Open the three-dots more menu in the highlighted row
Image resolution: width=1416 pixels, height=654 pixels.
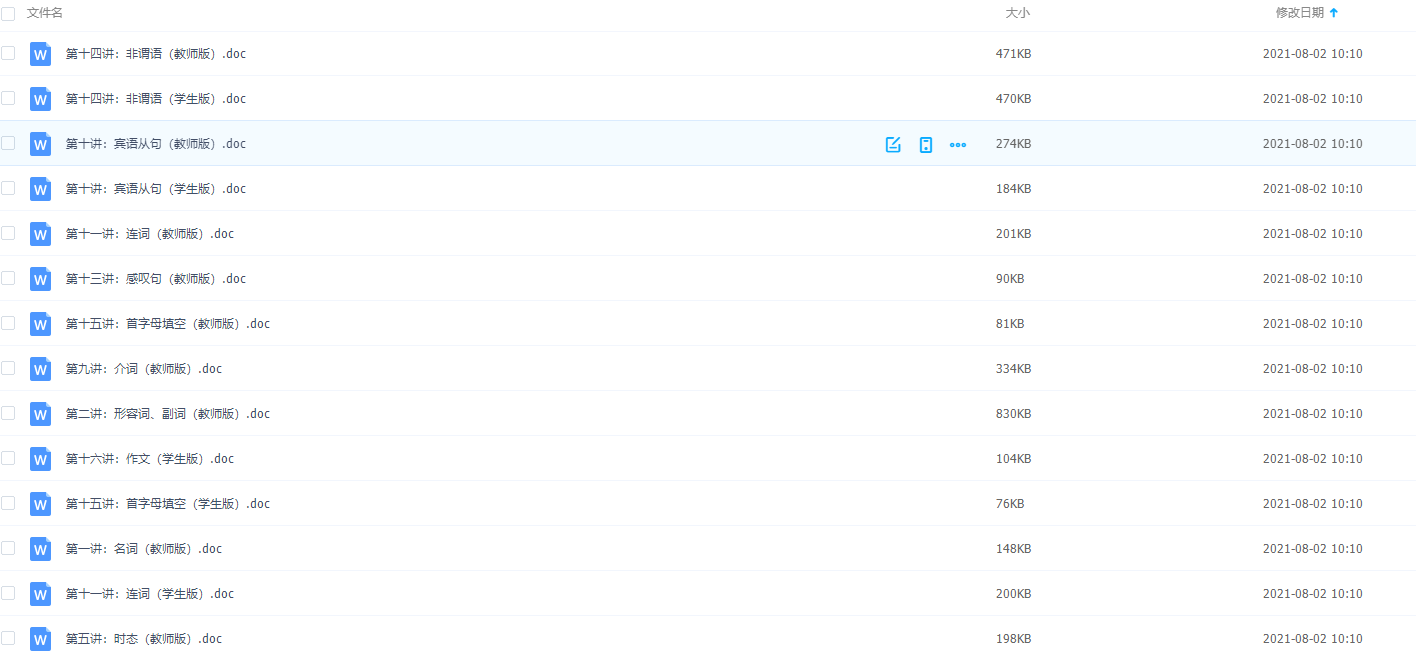pos(958,144)
